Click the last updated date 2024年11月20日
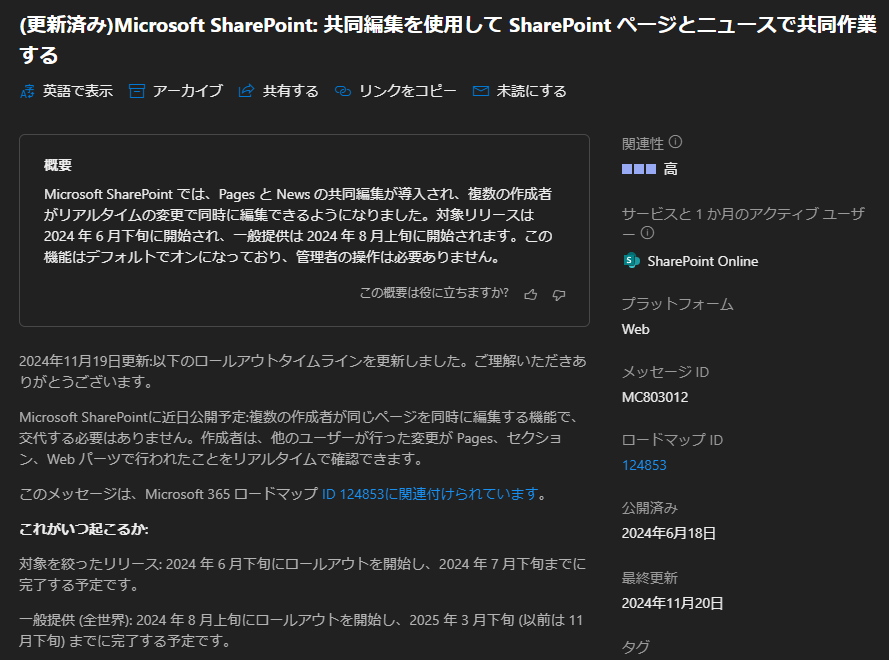889x660 pixels. point(672,603)
